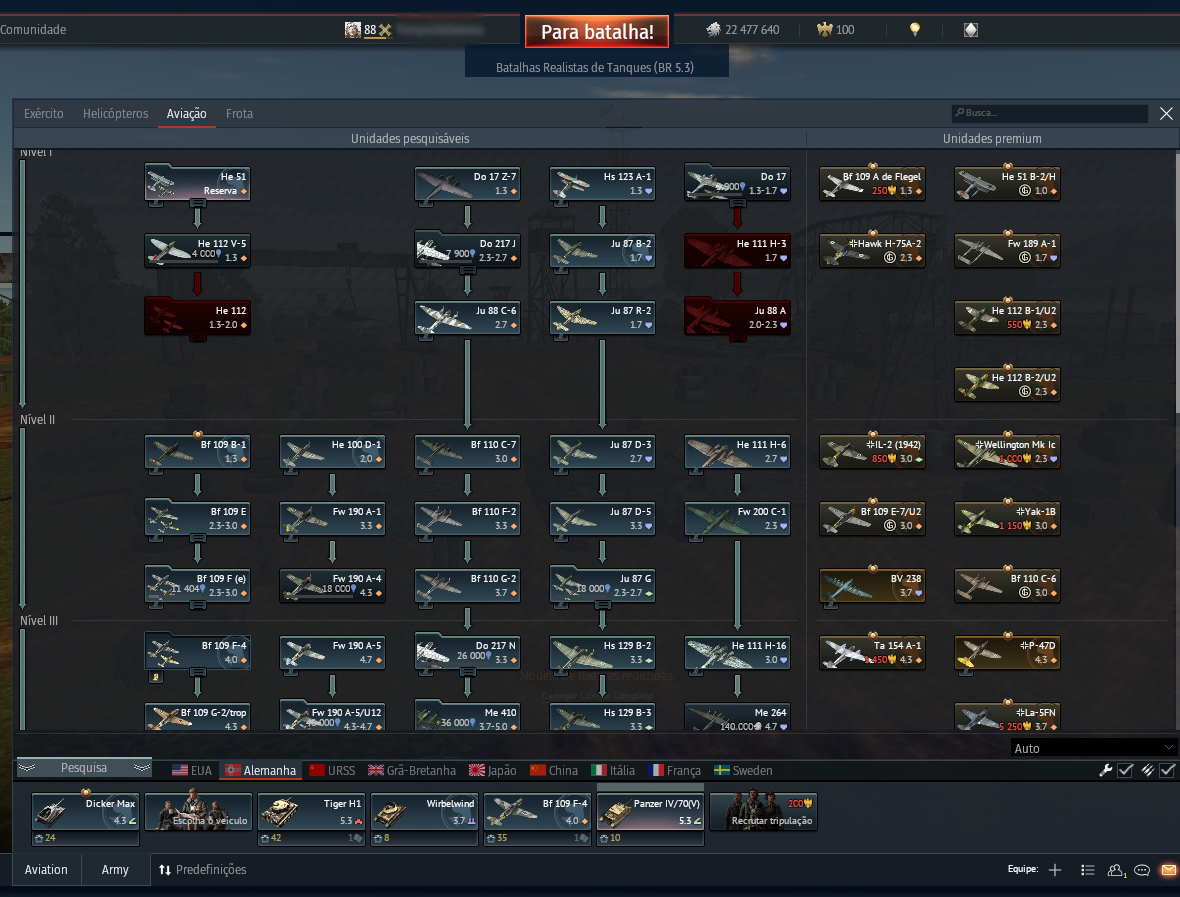1180x897 pixels.
Task: Select the Fw 200 C-1 aircraft
Action: [x=738, y=518]
